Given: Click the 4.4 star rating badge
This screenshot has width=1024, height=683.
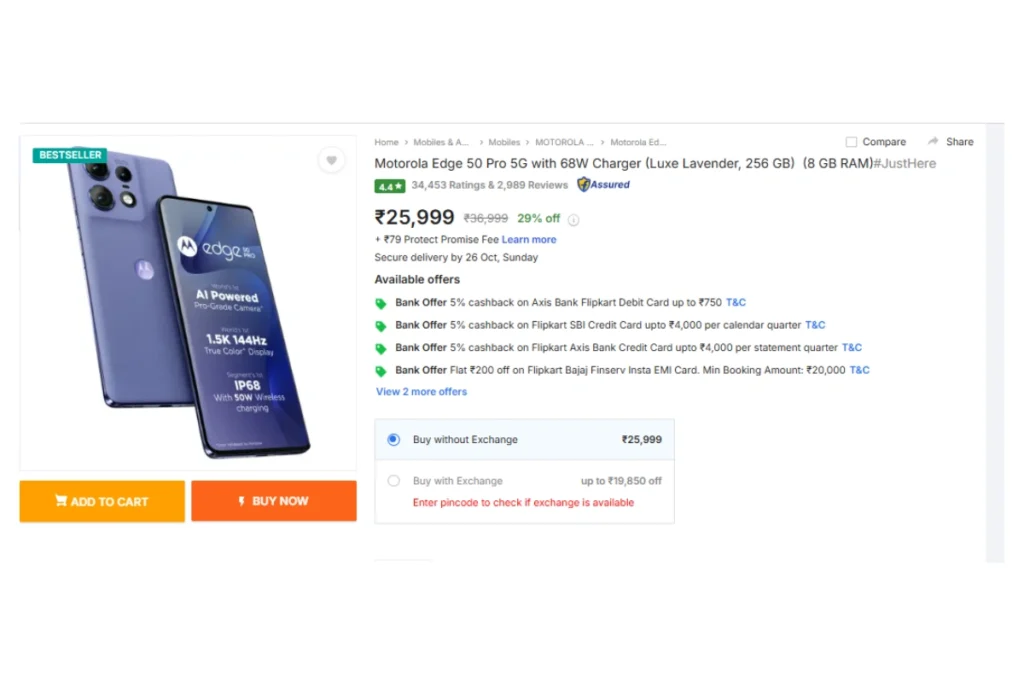Looking at the screenshot, I should point(389,186).
